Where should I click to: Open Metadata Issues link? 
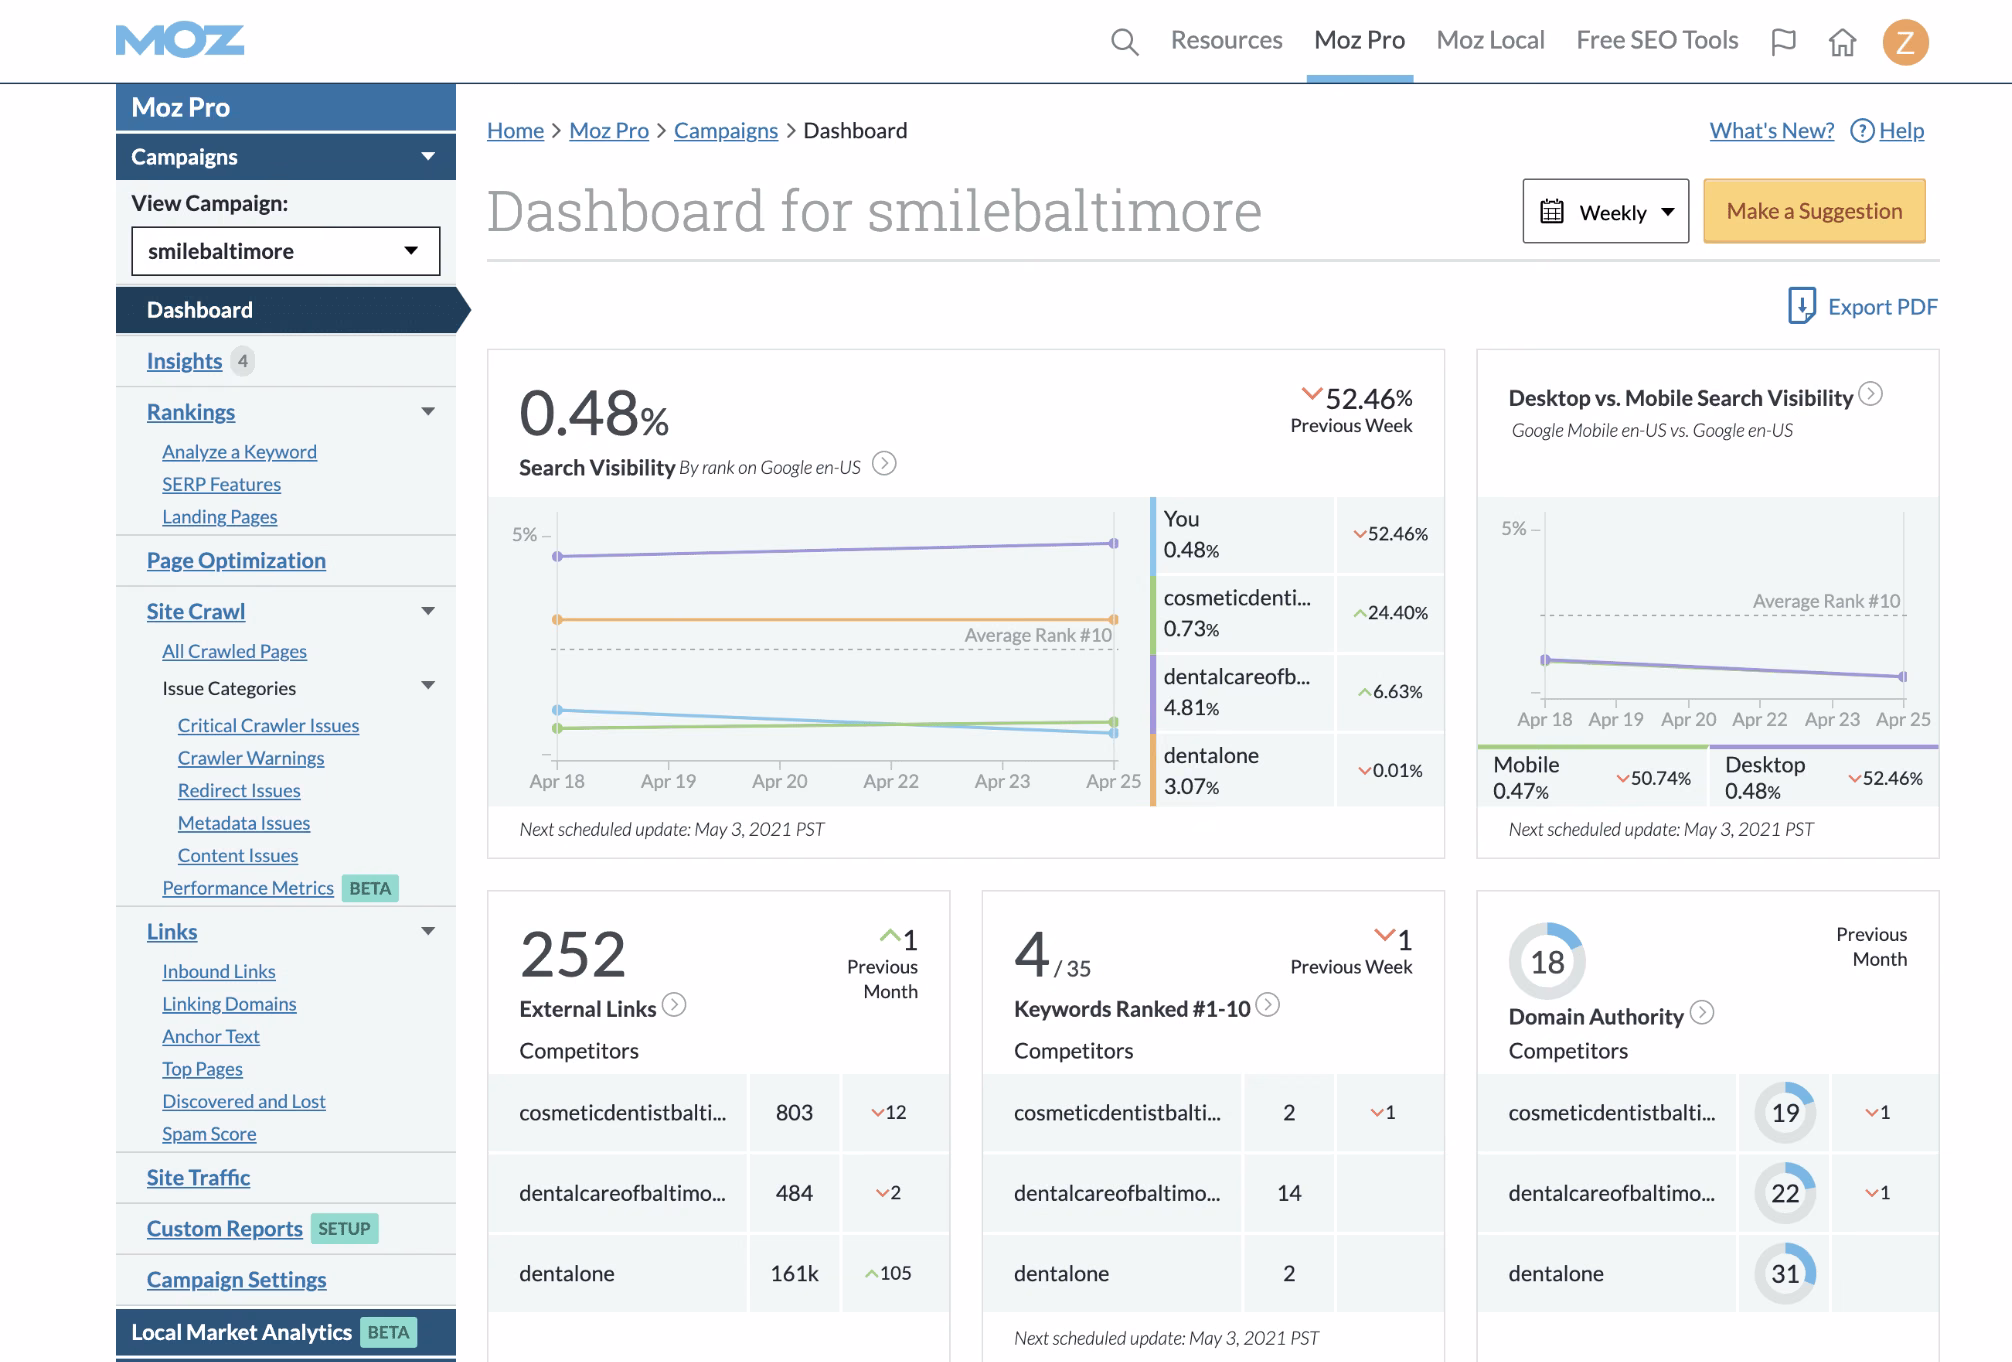coord(243,823)
